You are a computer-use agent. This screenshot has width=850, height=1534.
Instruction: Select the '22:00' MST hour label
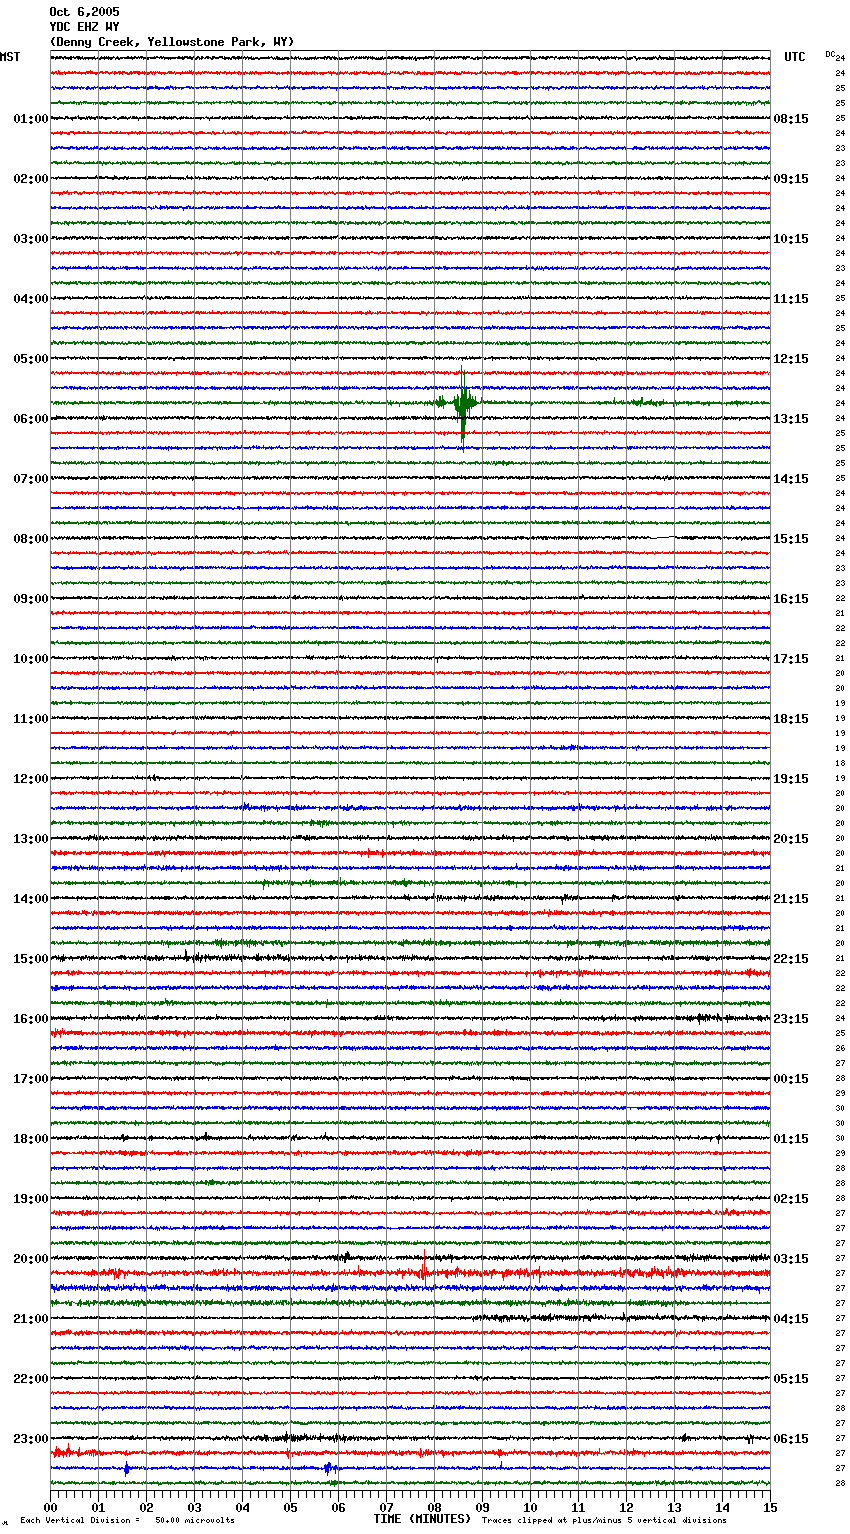tap(31, 1379)
